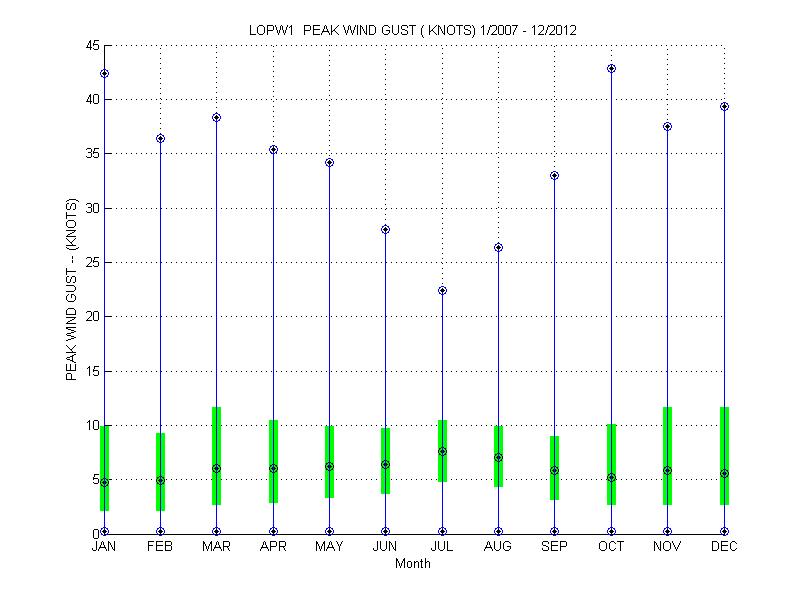Click the May mean marker in green bar
This screenshot has width=800, height=600.
click(x=330, y=466)
